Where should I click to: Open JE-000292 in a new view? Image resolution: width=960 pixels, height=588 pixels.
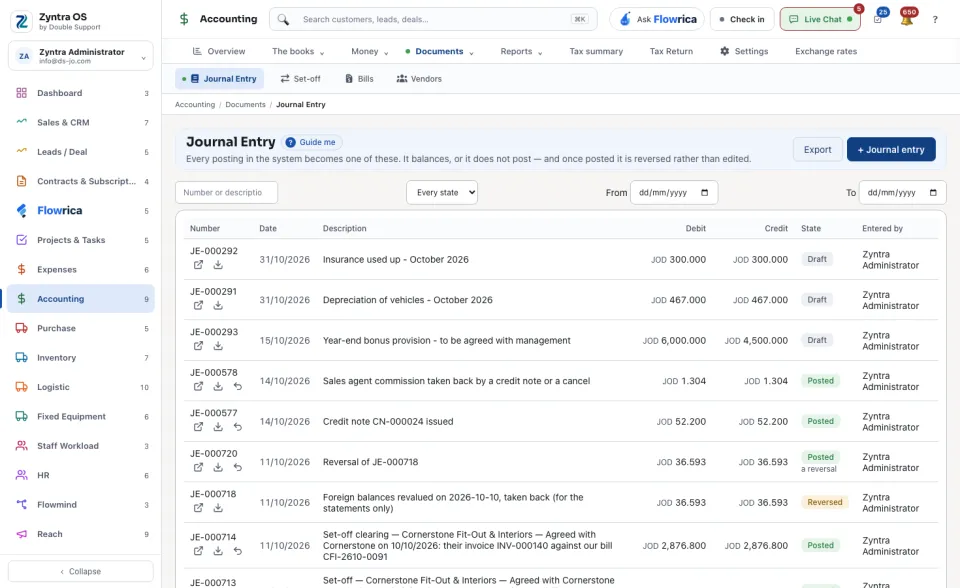[x=198, y=265]
